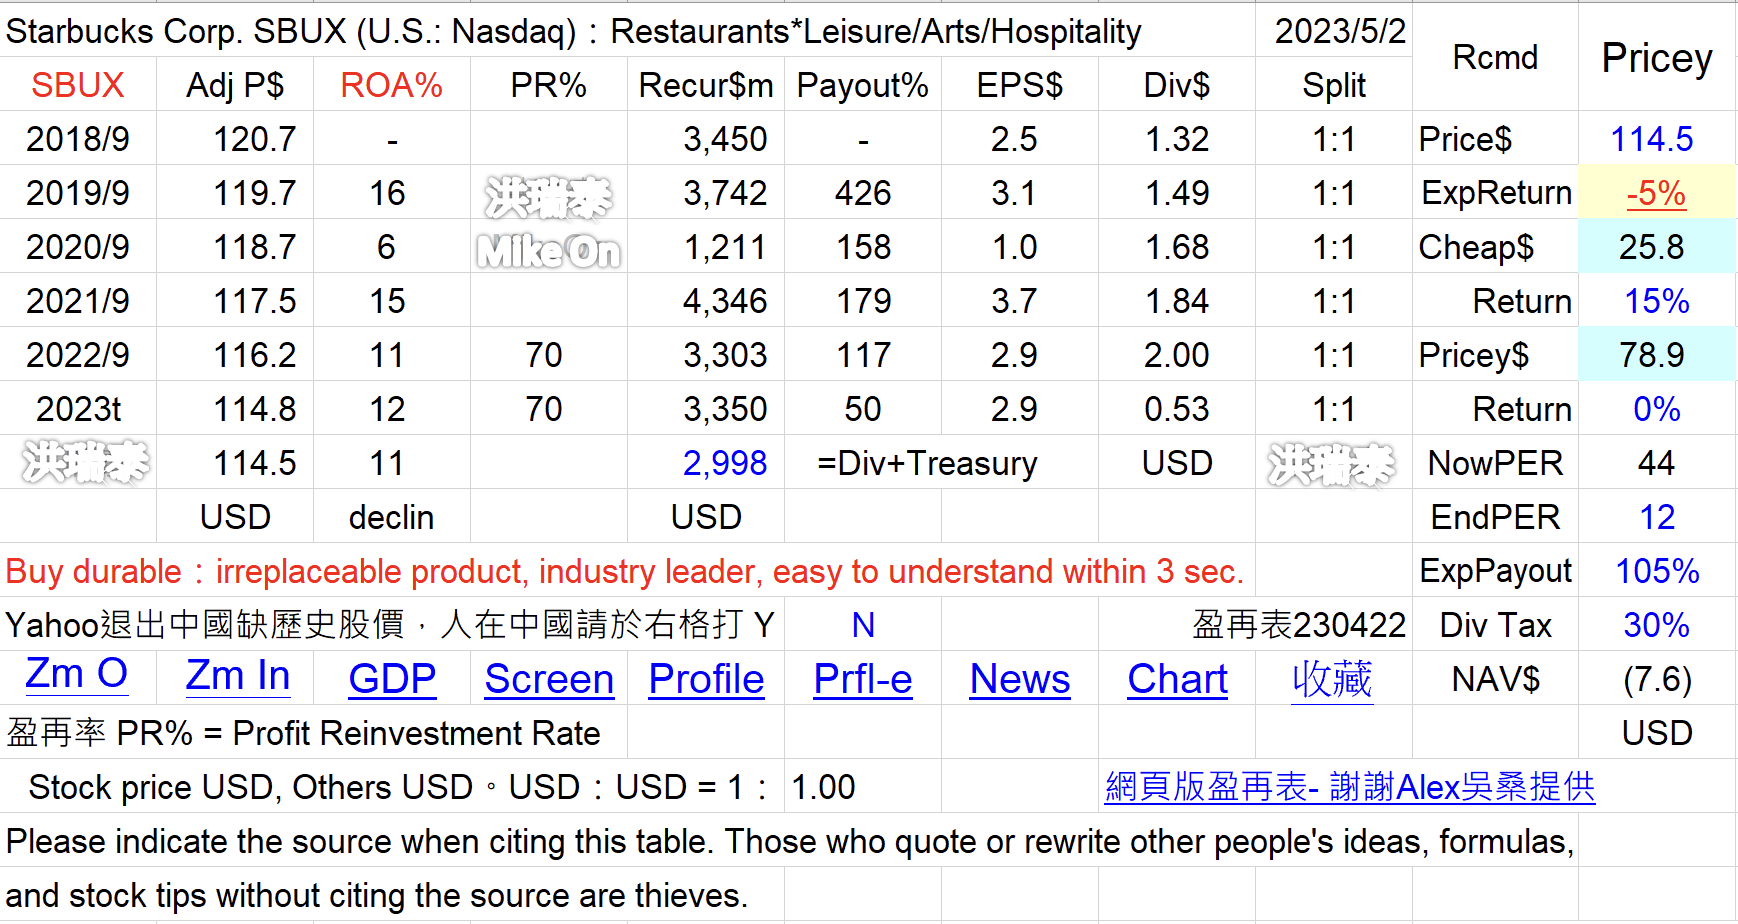This screenshot has width=1738, height=924.
Task: Select the exchange rate value 1.00
Action: 823,787
